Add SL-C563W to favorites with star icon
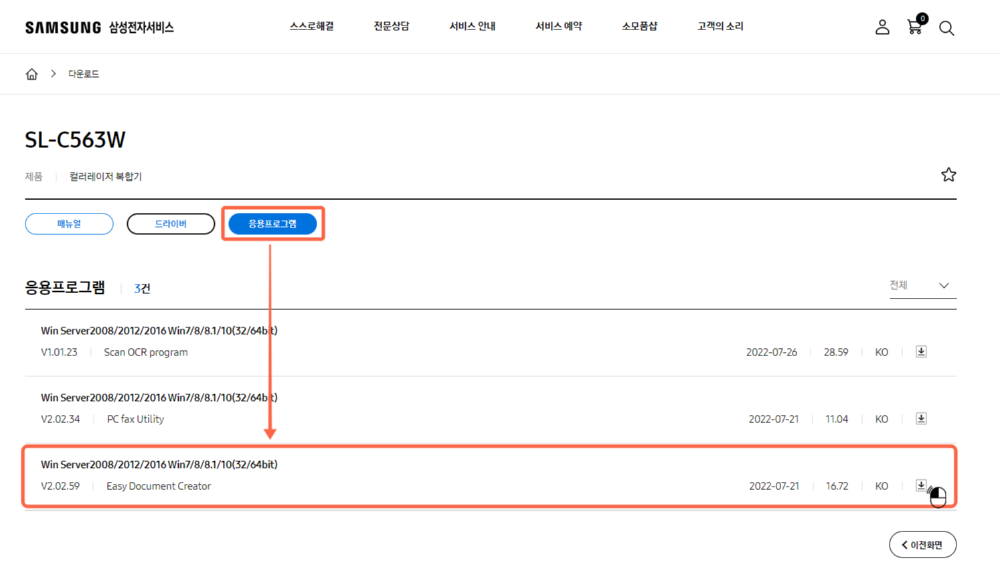 (x=948, y=175)
